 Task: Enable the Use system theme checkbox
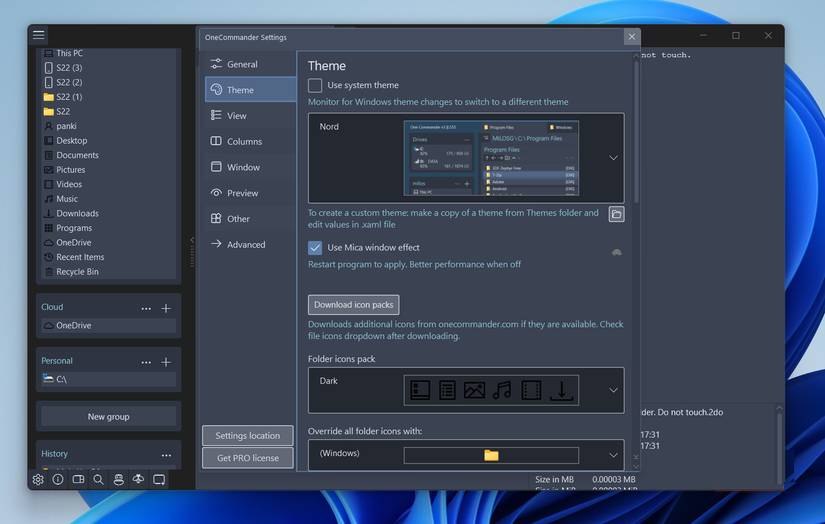pyautogui.click(x=315, y=86)
